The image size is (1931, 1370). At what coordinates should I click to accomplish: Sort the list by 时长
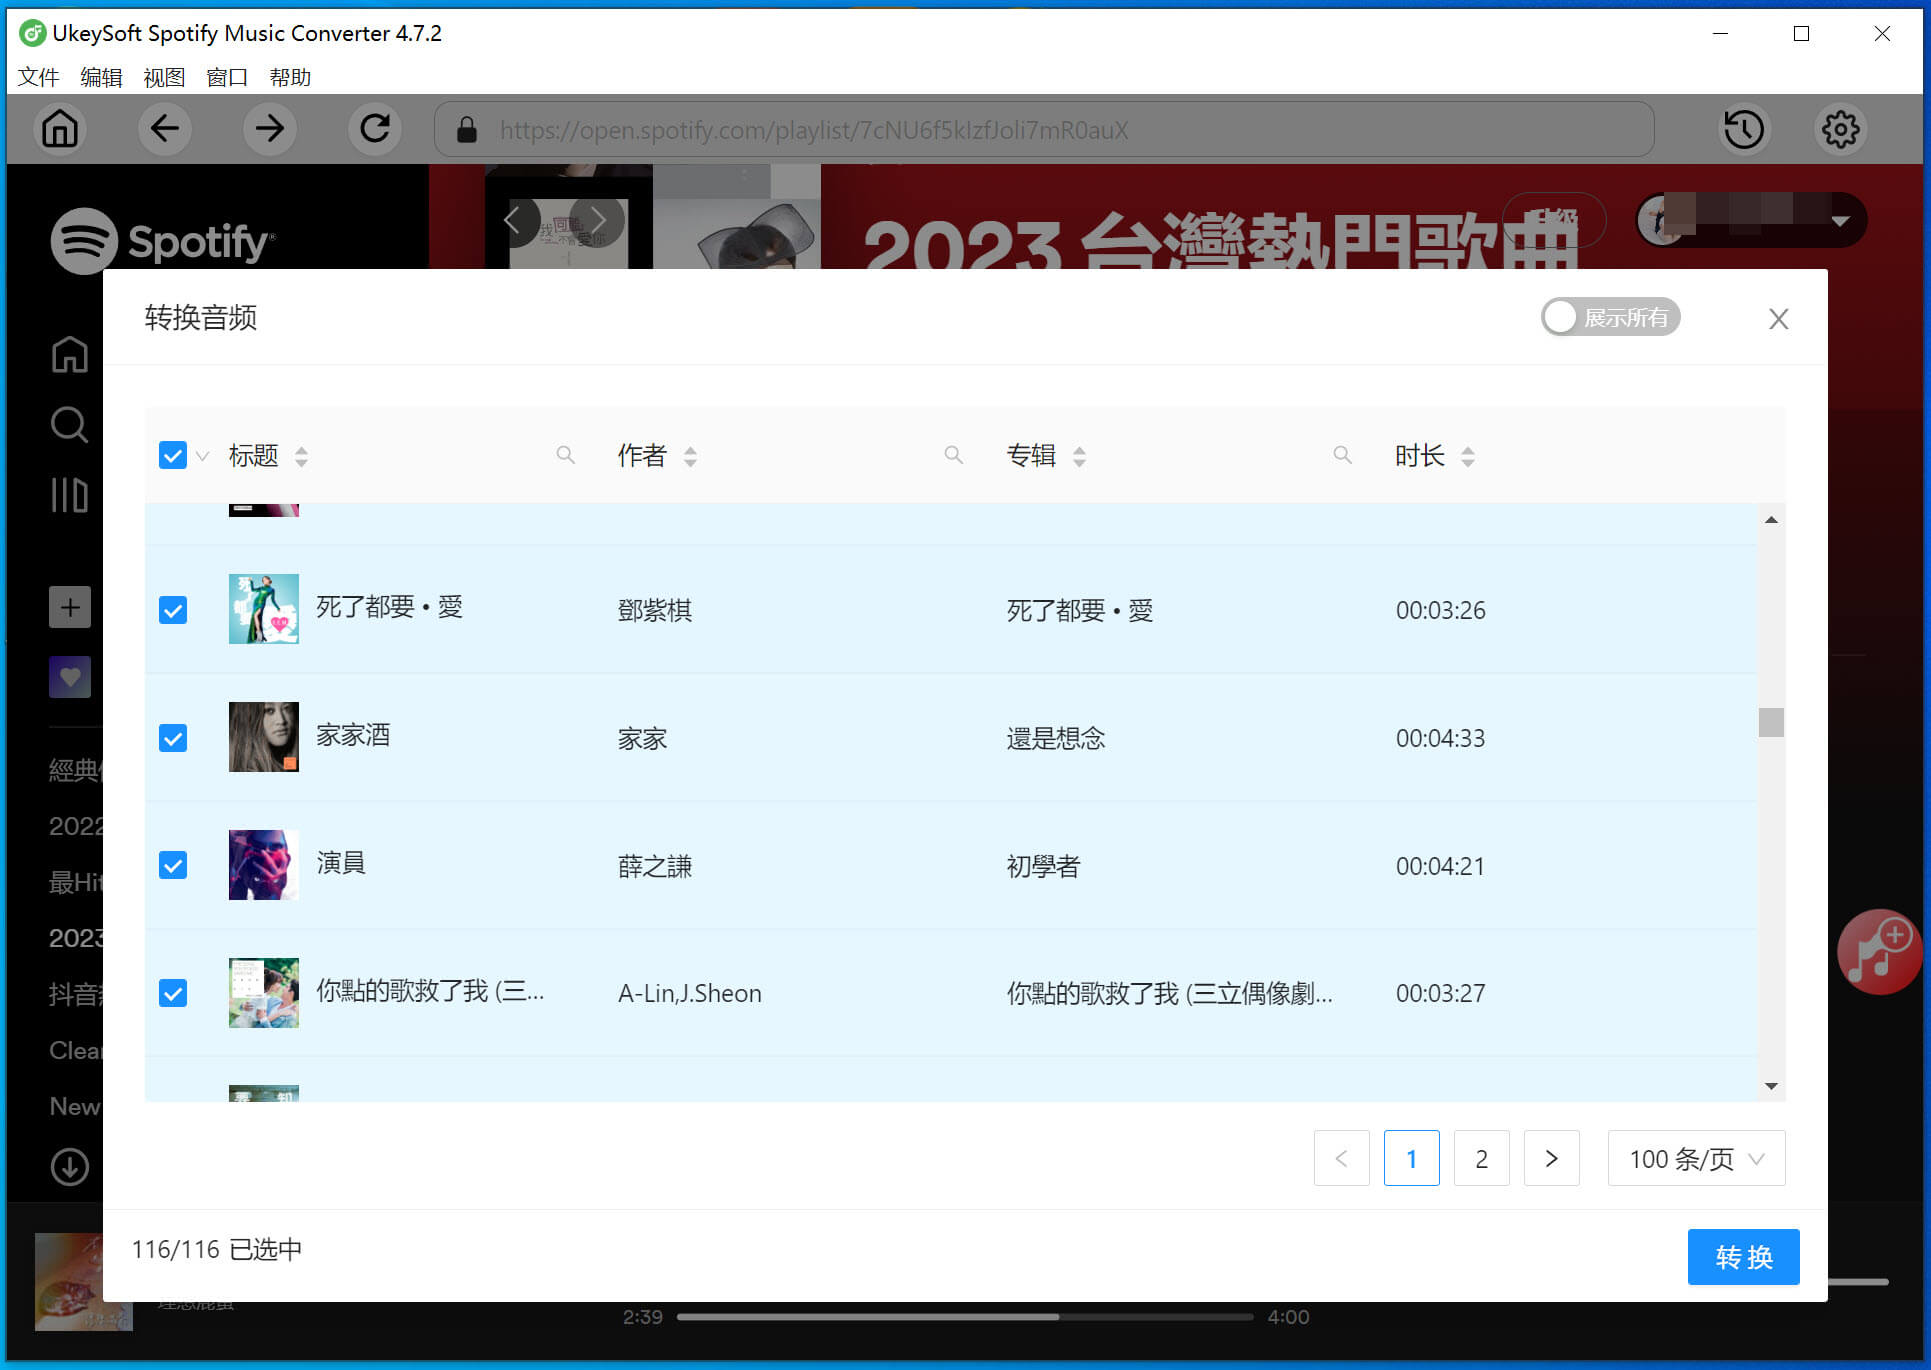1468,457
